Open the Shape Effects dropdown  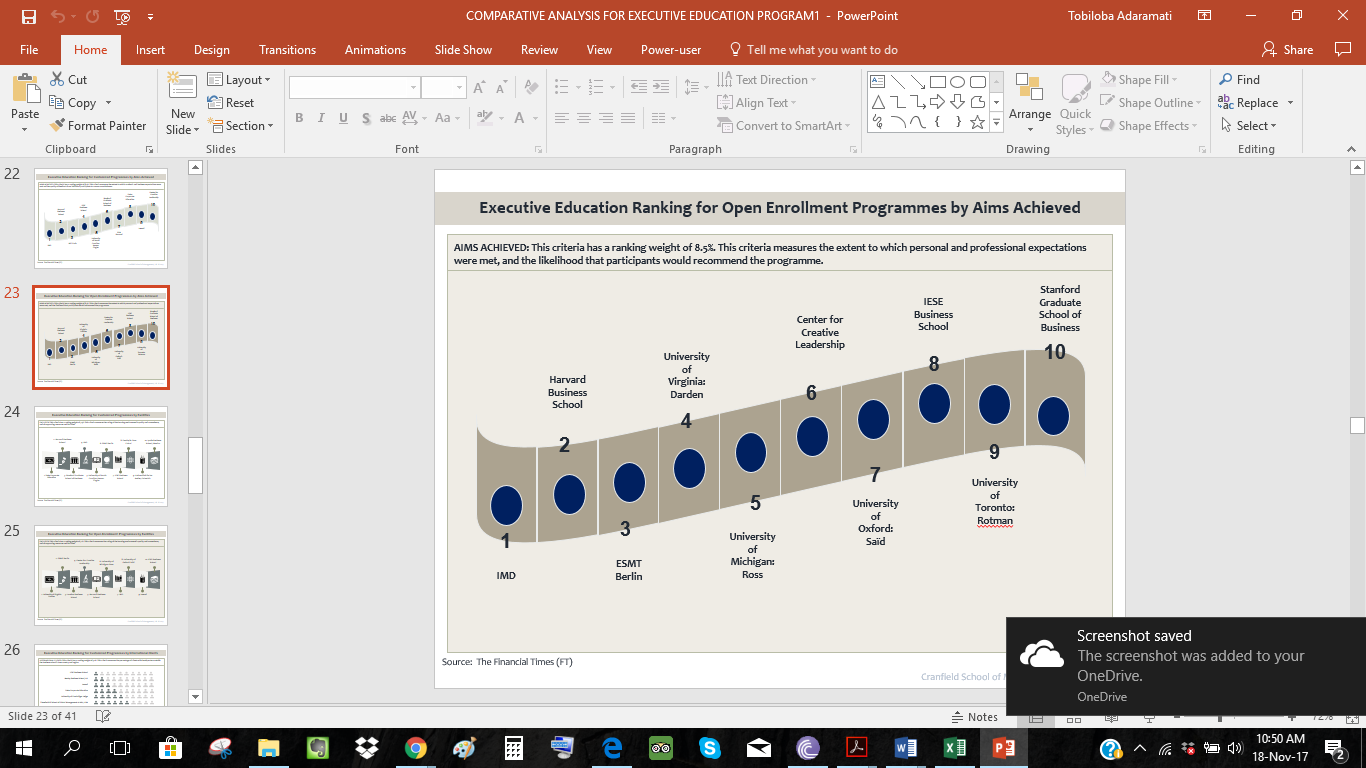tap(1149, 126)
